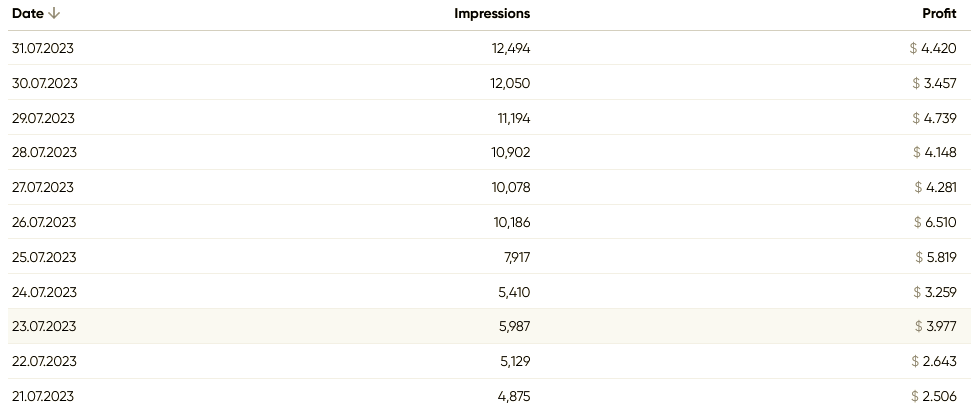
Task: Click impressions value 7,917
Action: tap(517, 257)
